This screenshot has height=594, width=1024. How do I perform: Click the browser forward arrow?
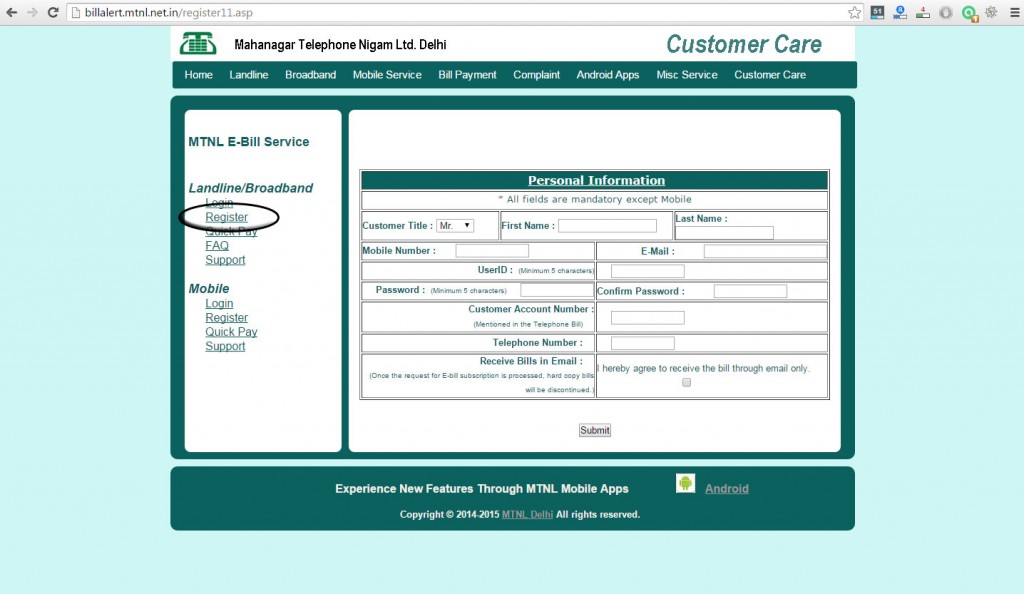(32, 12)
